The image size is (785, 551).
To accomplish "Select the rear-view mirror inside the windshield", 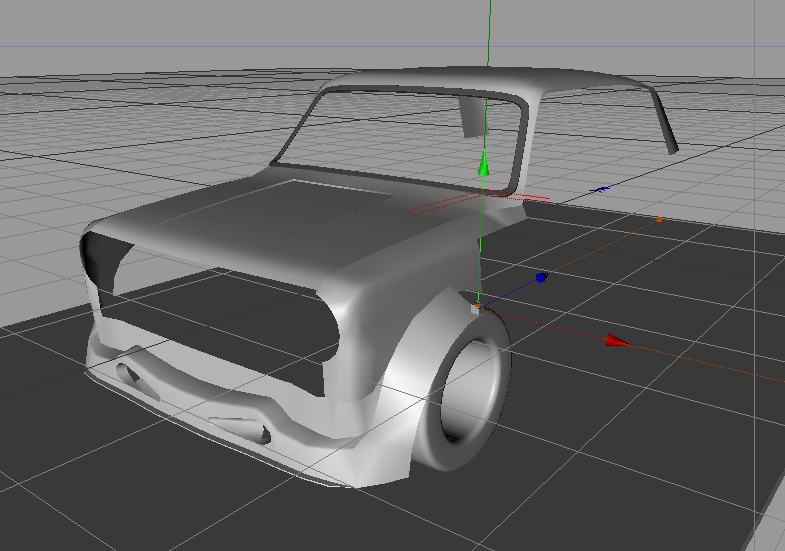I will (x=471, y=114).
